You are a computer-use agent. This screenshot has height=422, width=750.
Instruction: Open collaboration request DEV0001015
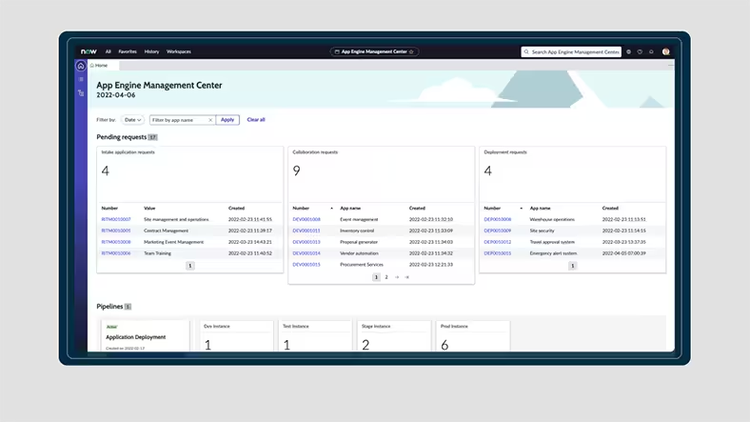pyautogui.click(x=306, y=265)
